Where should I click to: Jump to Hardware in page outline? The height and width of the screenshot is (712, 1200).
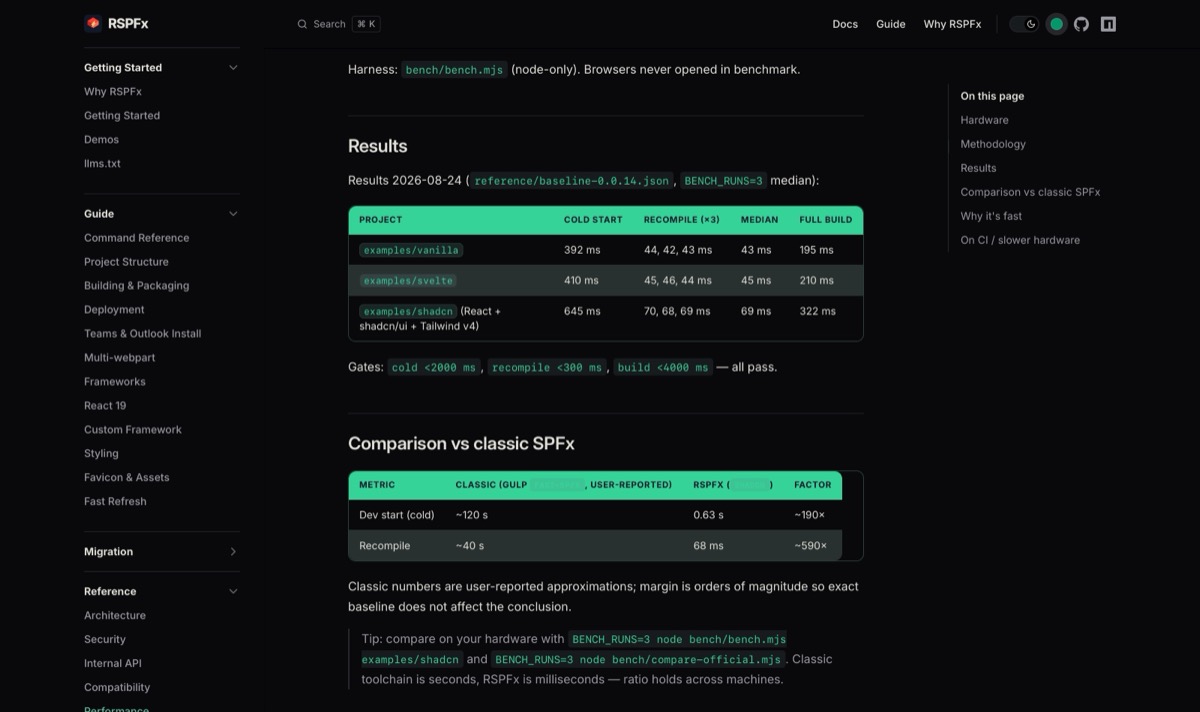pyautogui.click(x=984, y=120)
